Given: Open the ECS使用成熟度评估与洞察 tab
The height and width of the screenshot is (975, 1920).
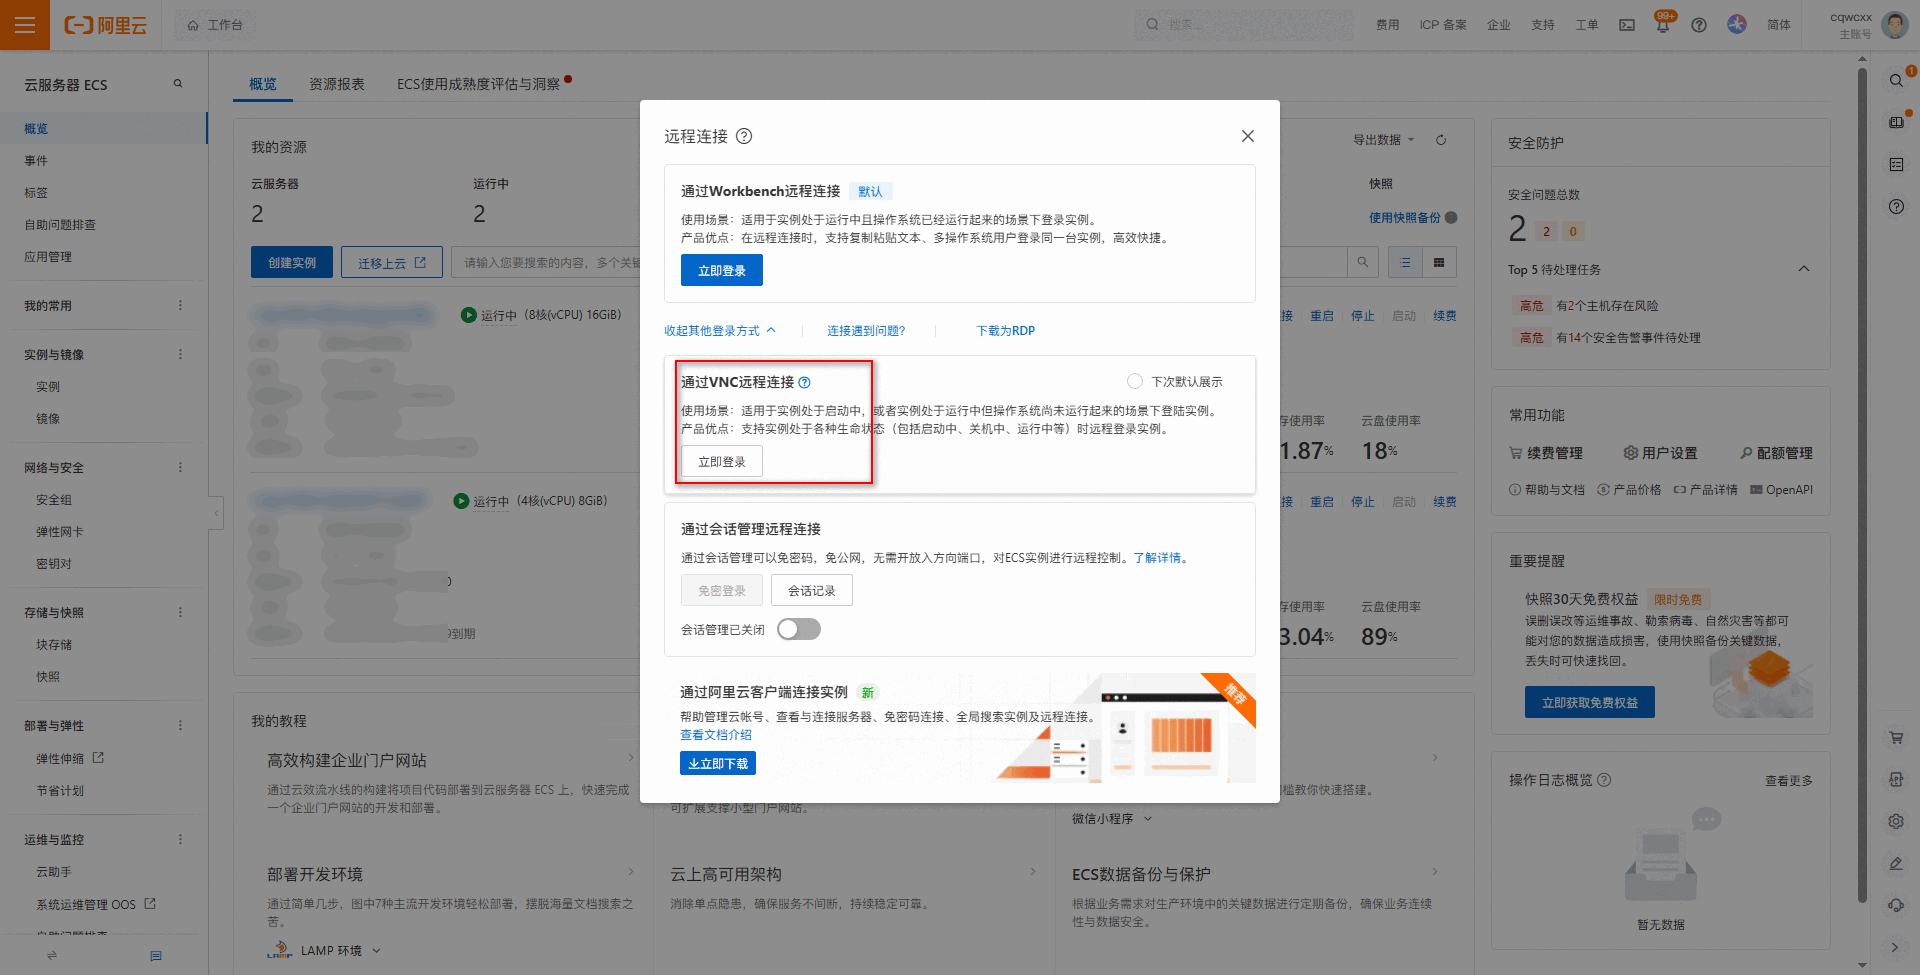Looking at the screenshot, I should pyautogui.click(x=478, y=84).
